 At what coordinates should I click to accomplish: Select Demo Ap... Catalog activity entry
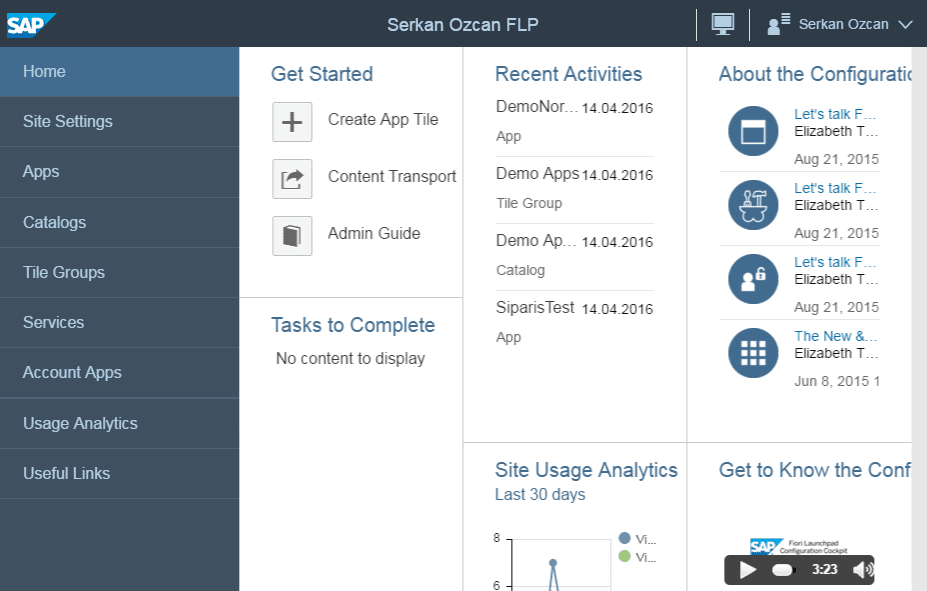tap(575, 256)
